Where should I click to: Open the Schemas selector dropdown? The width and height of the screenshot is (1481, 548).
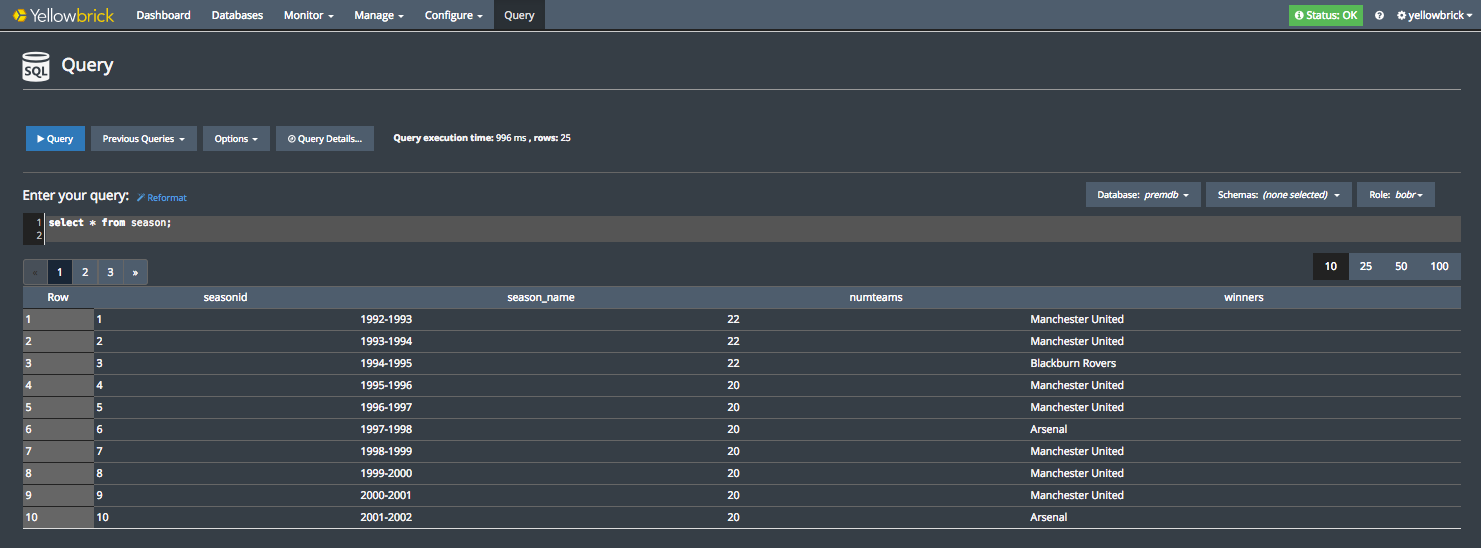pyautogui.click(x=1278, y=195)
